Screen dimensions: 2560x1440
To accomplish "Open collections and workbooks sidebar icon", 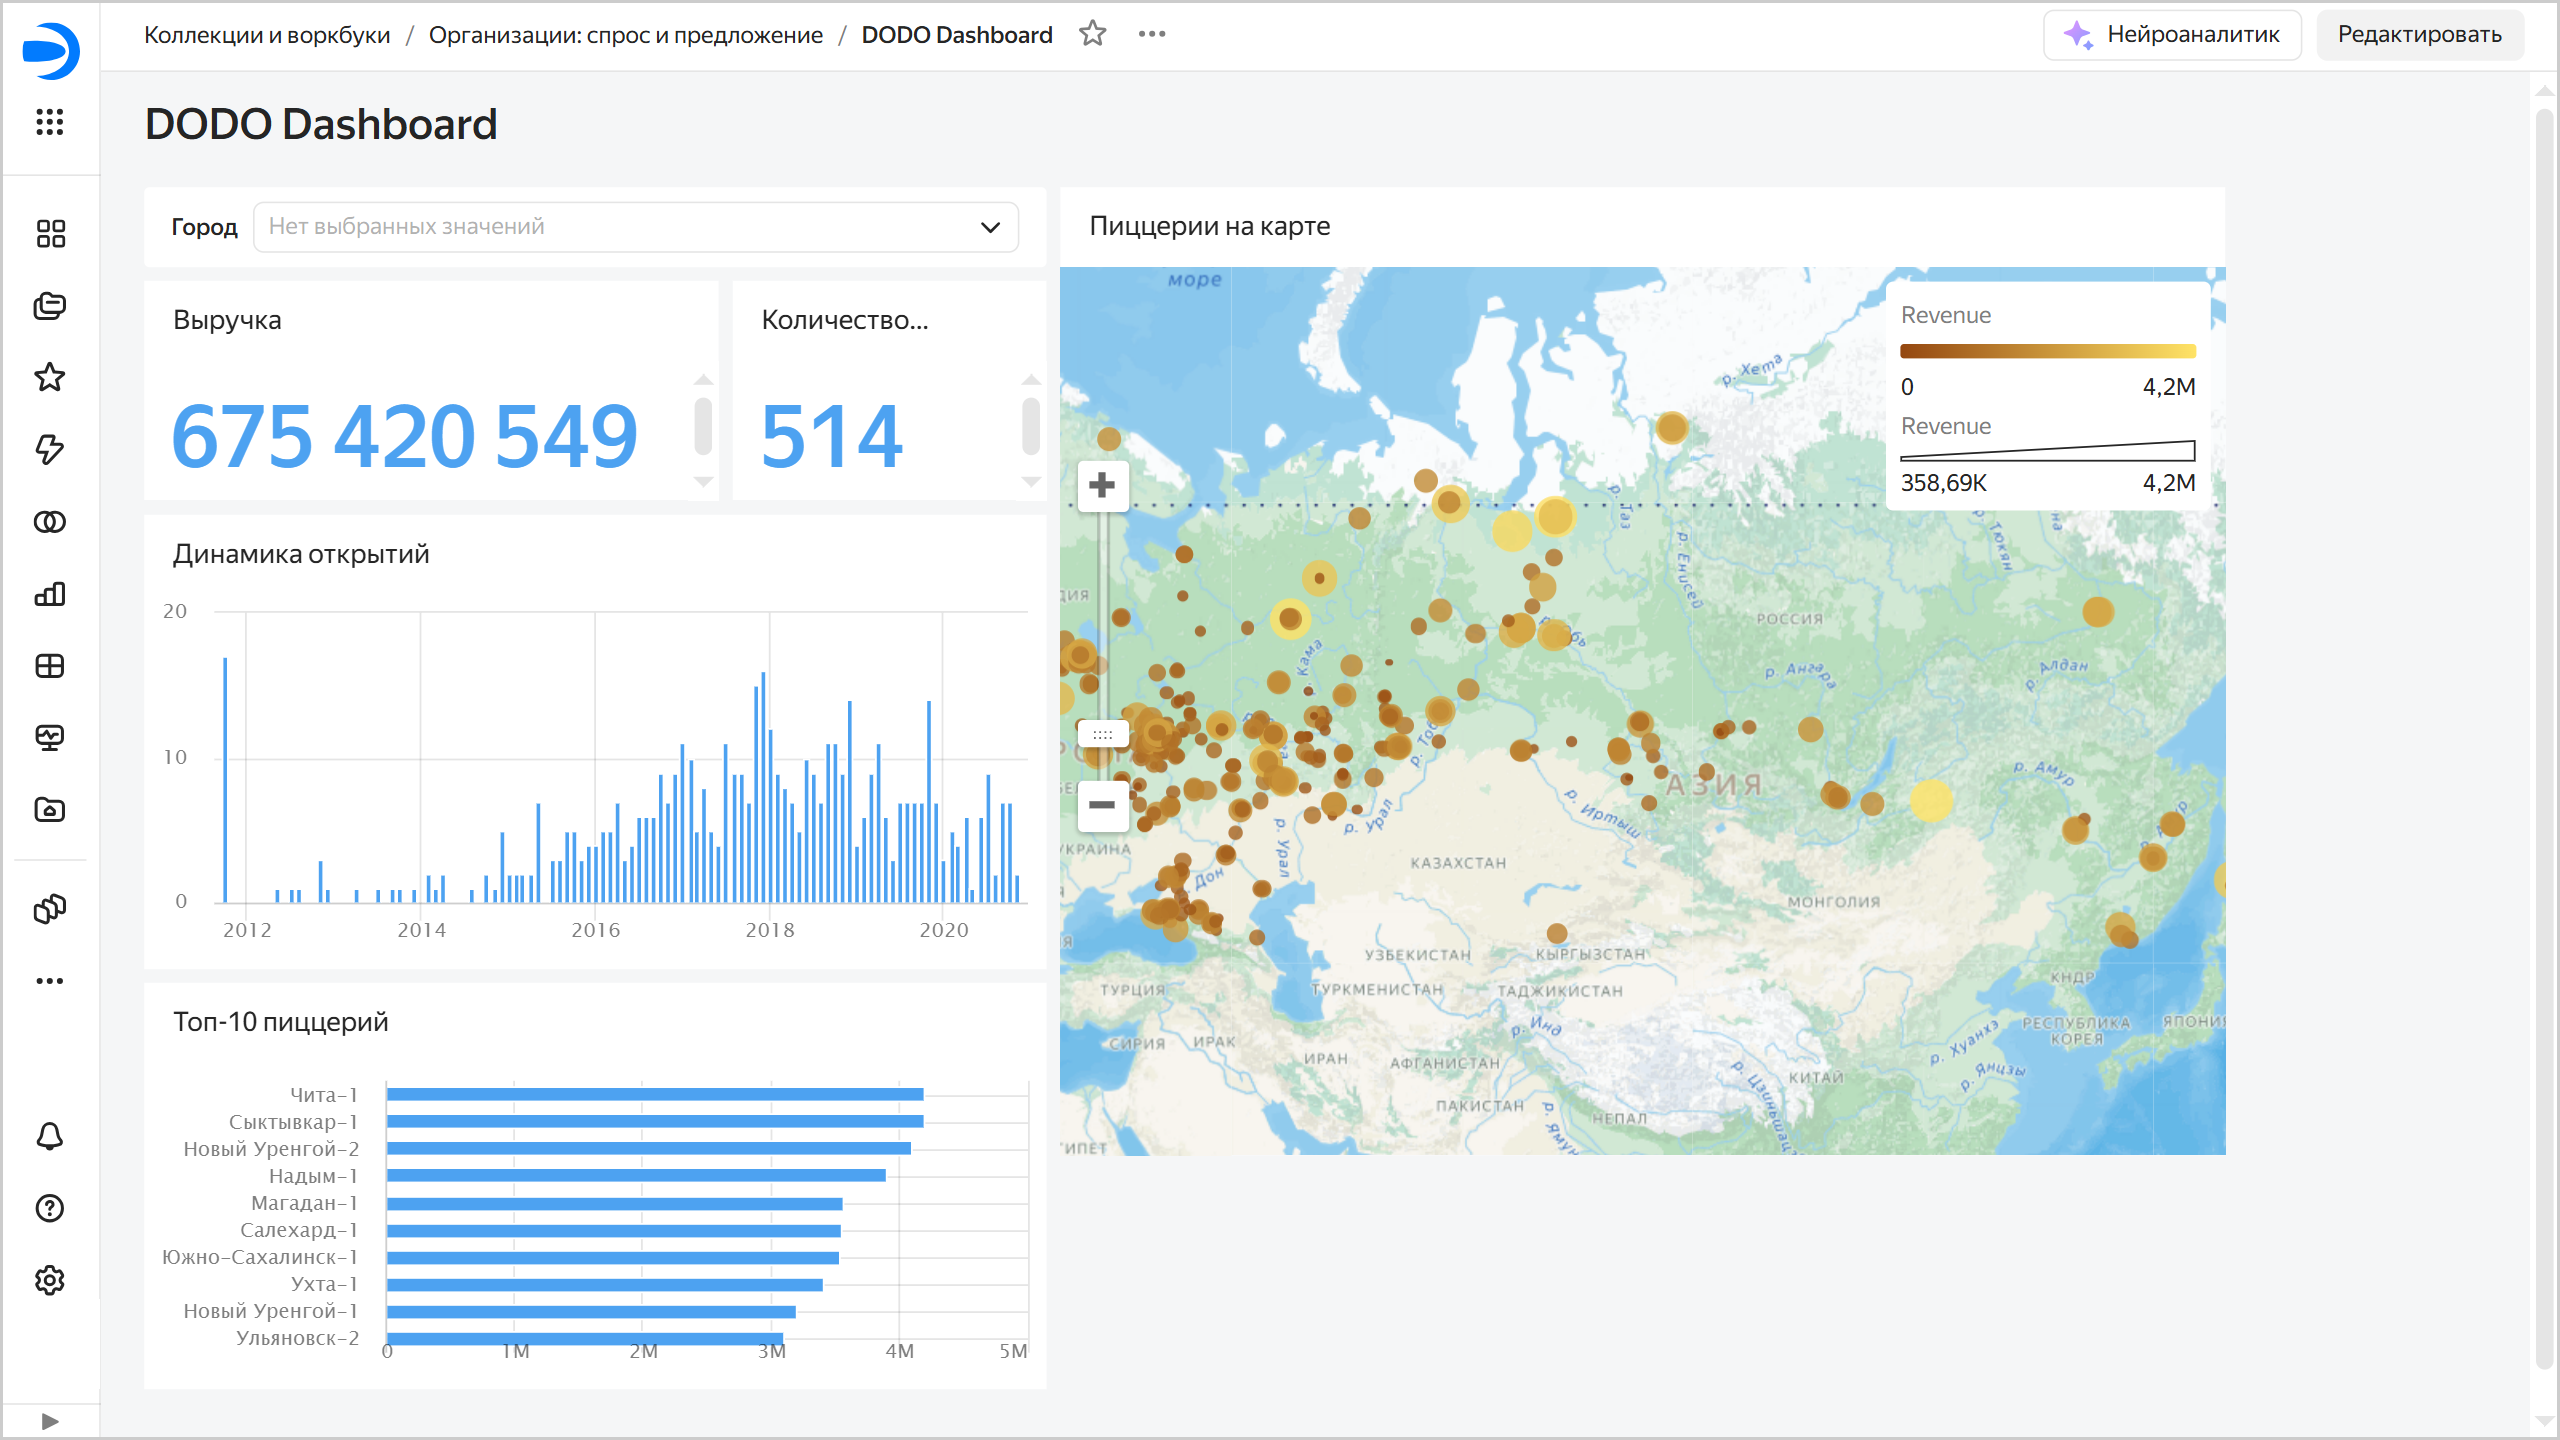I will tap(50, 306).
